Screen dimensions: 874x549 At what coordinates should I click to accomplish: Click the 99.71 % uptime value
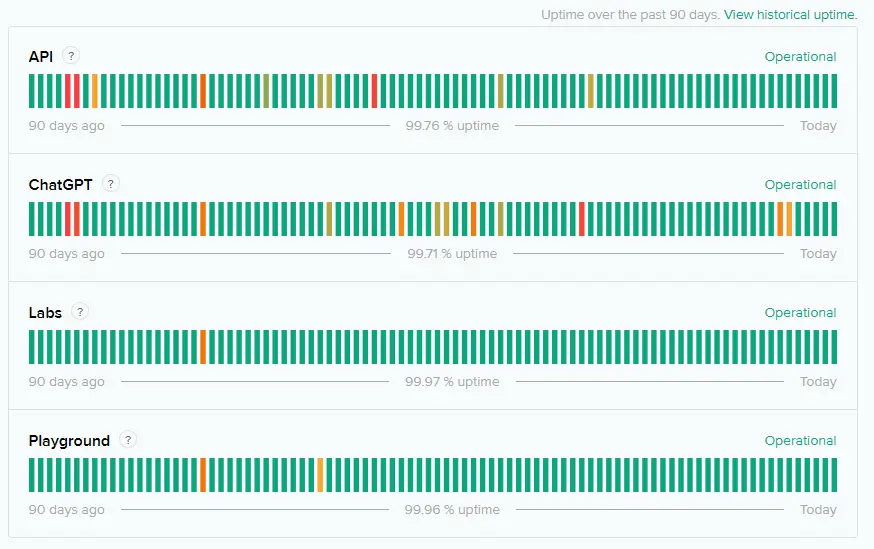point(452,254)
